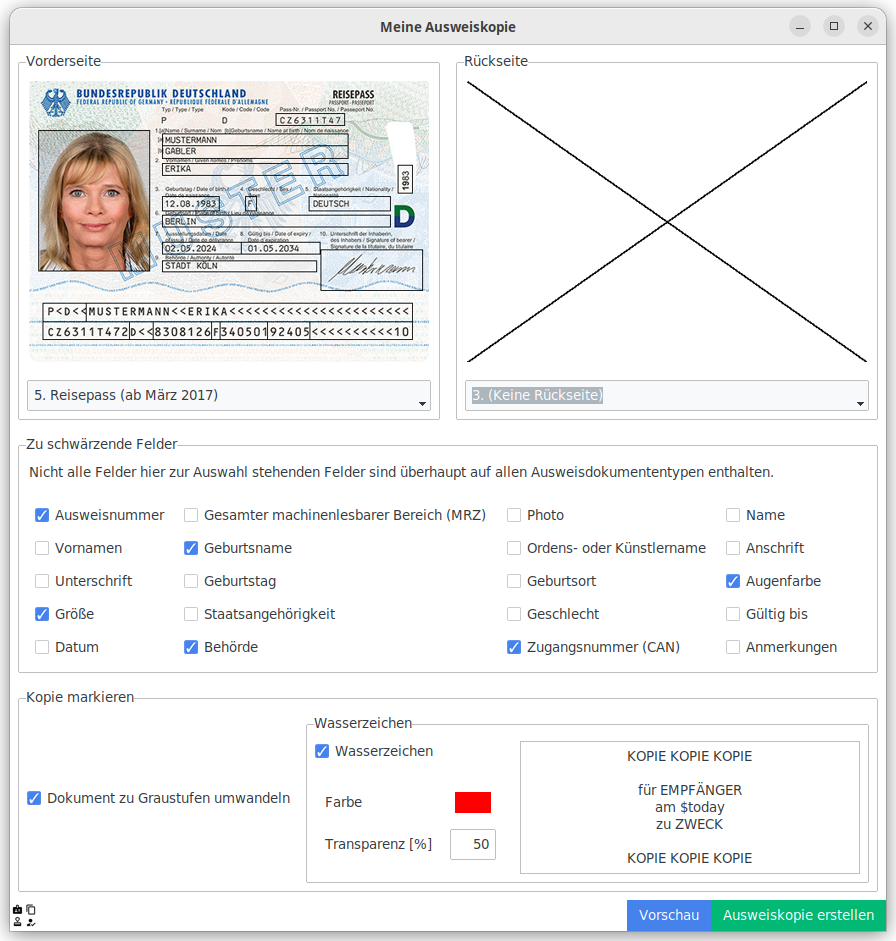The image size is (896, 941).
Task: Uncheck the Größe checkbox
Action: pos(42,614)
